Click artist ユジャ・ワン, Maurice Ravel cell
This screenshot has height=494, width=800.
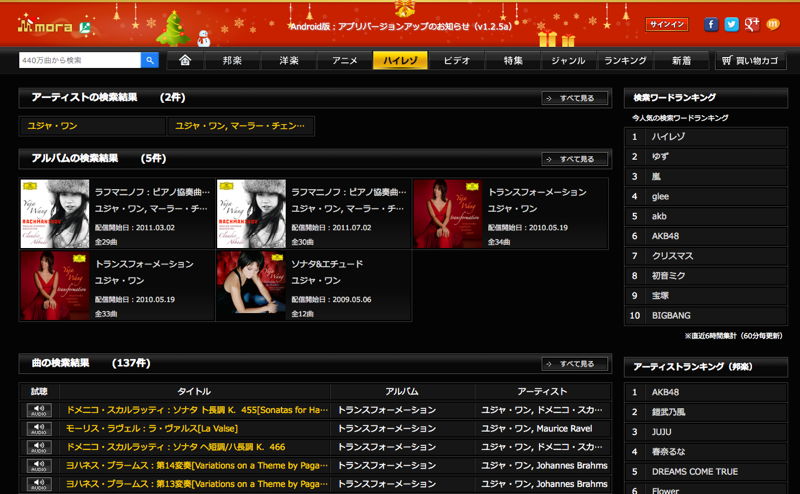click(537, 429)
